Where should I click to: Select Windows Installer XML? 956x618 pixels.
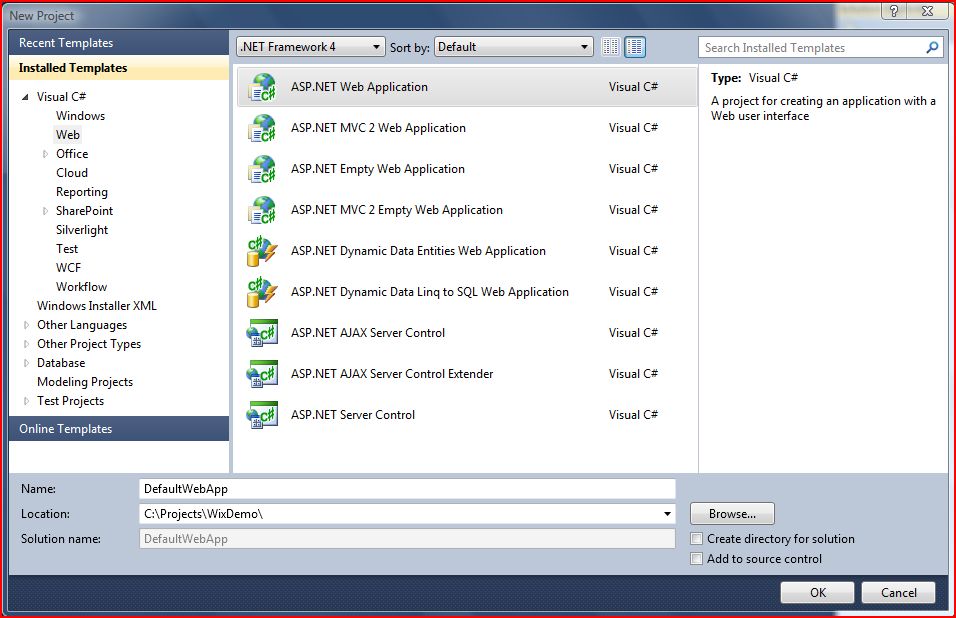coord(97,306)
